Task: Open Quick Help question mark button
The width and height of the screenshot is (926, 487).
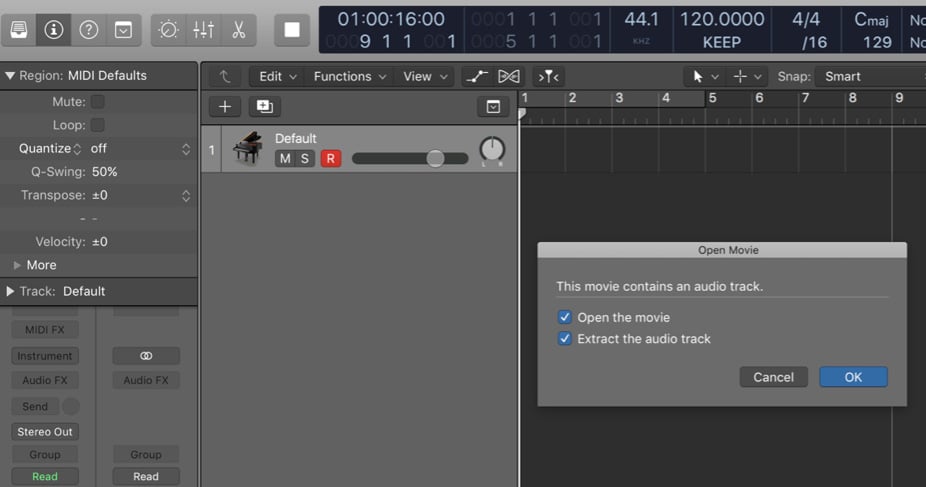Action: (89, 30)
